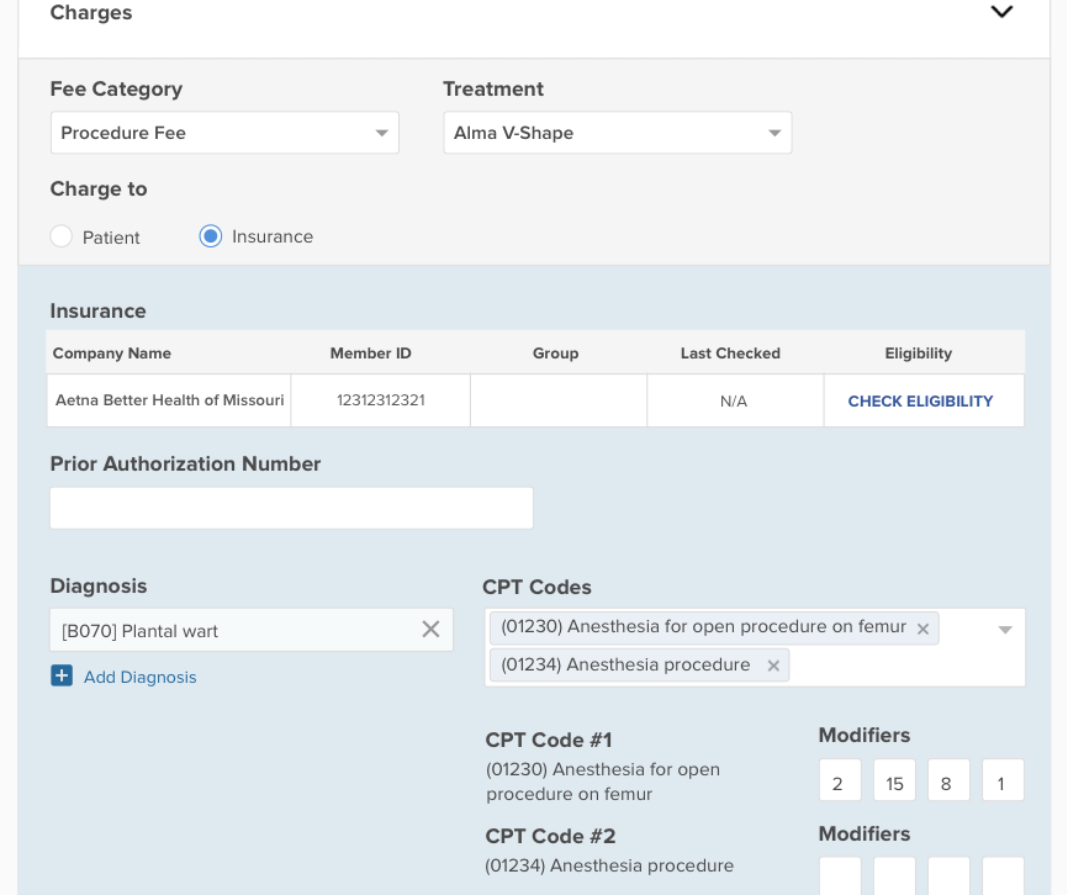1067x895 pixels.
Task: Click the CPT Code #1 heading
Action: tap(548, 740)
